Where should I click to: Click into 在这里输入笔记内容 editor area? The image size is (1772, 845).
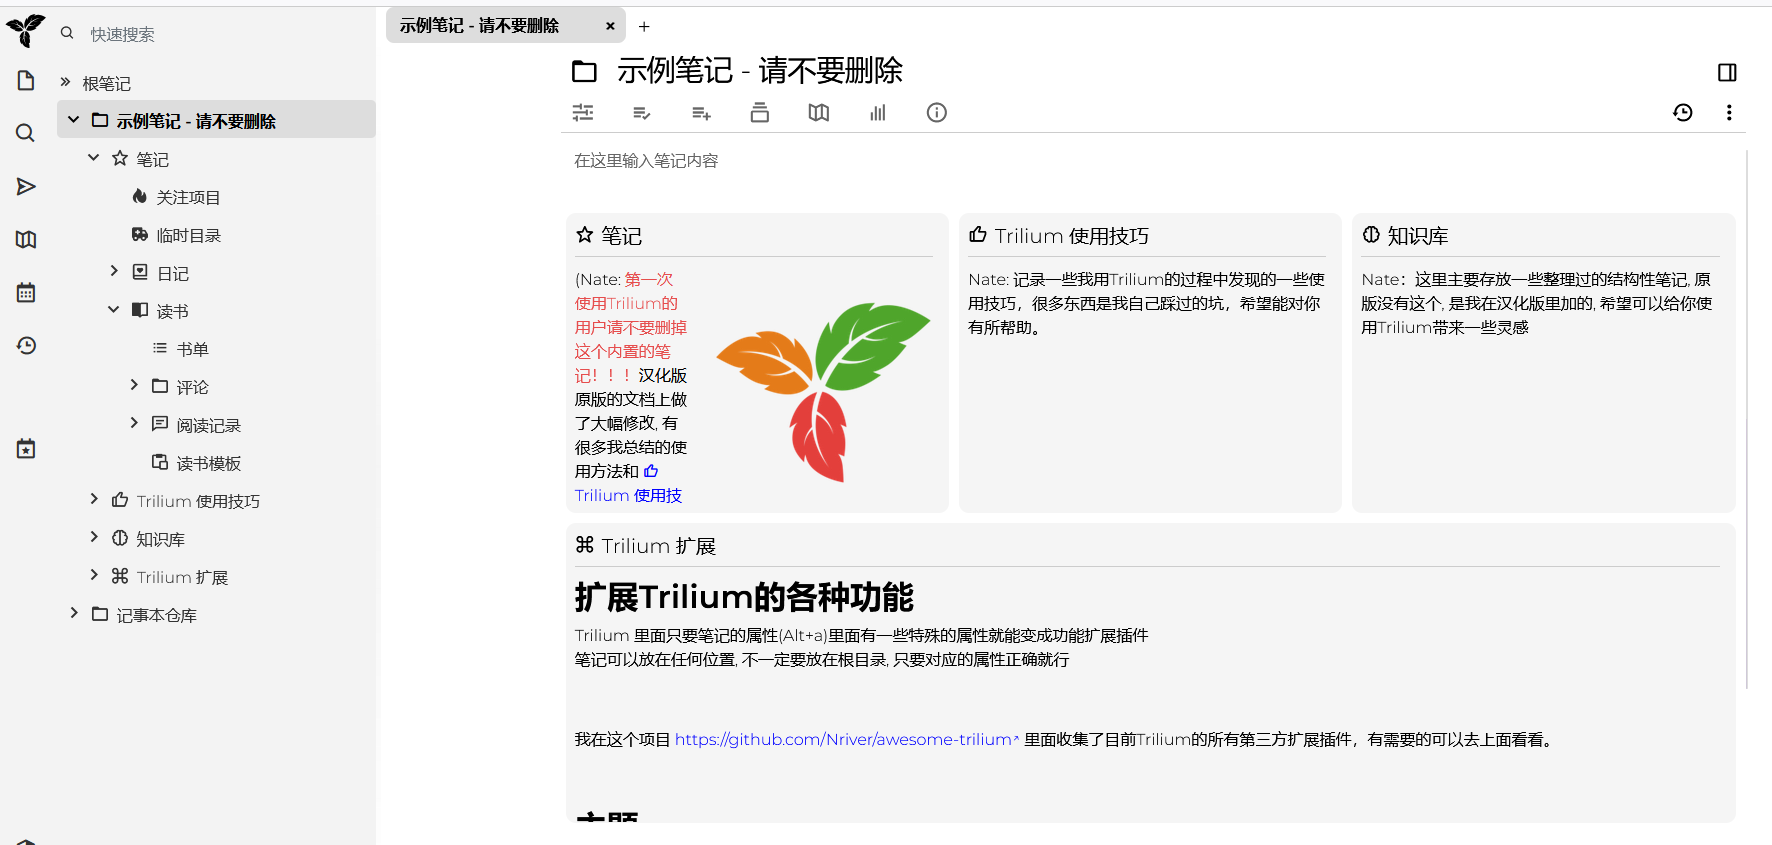(1155, 161)
